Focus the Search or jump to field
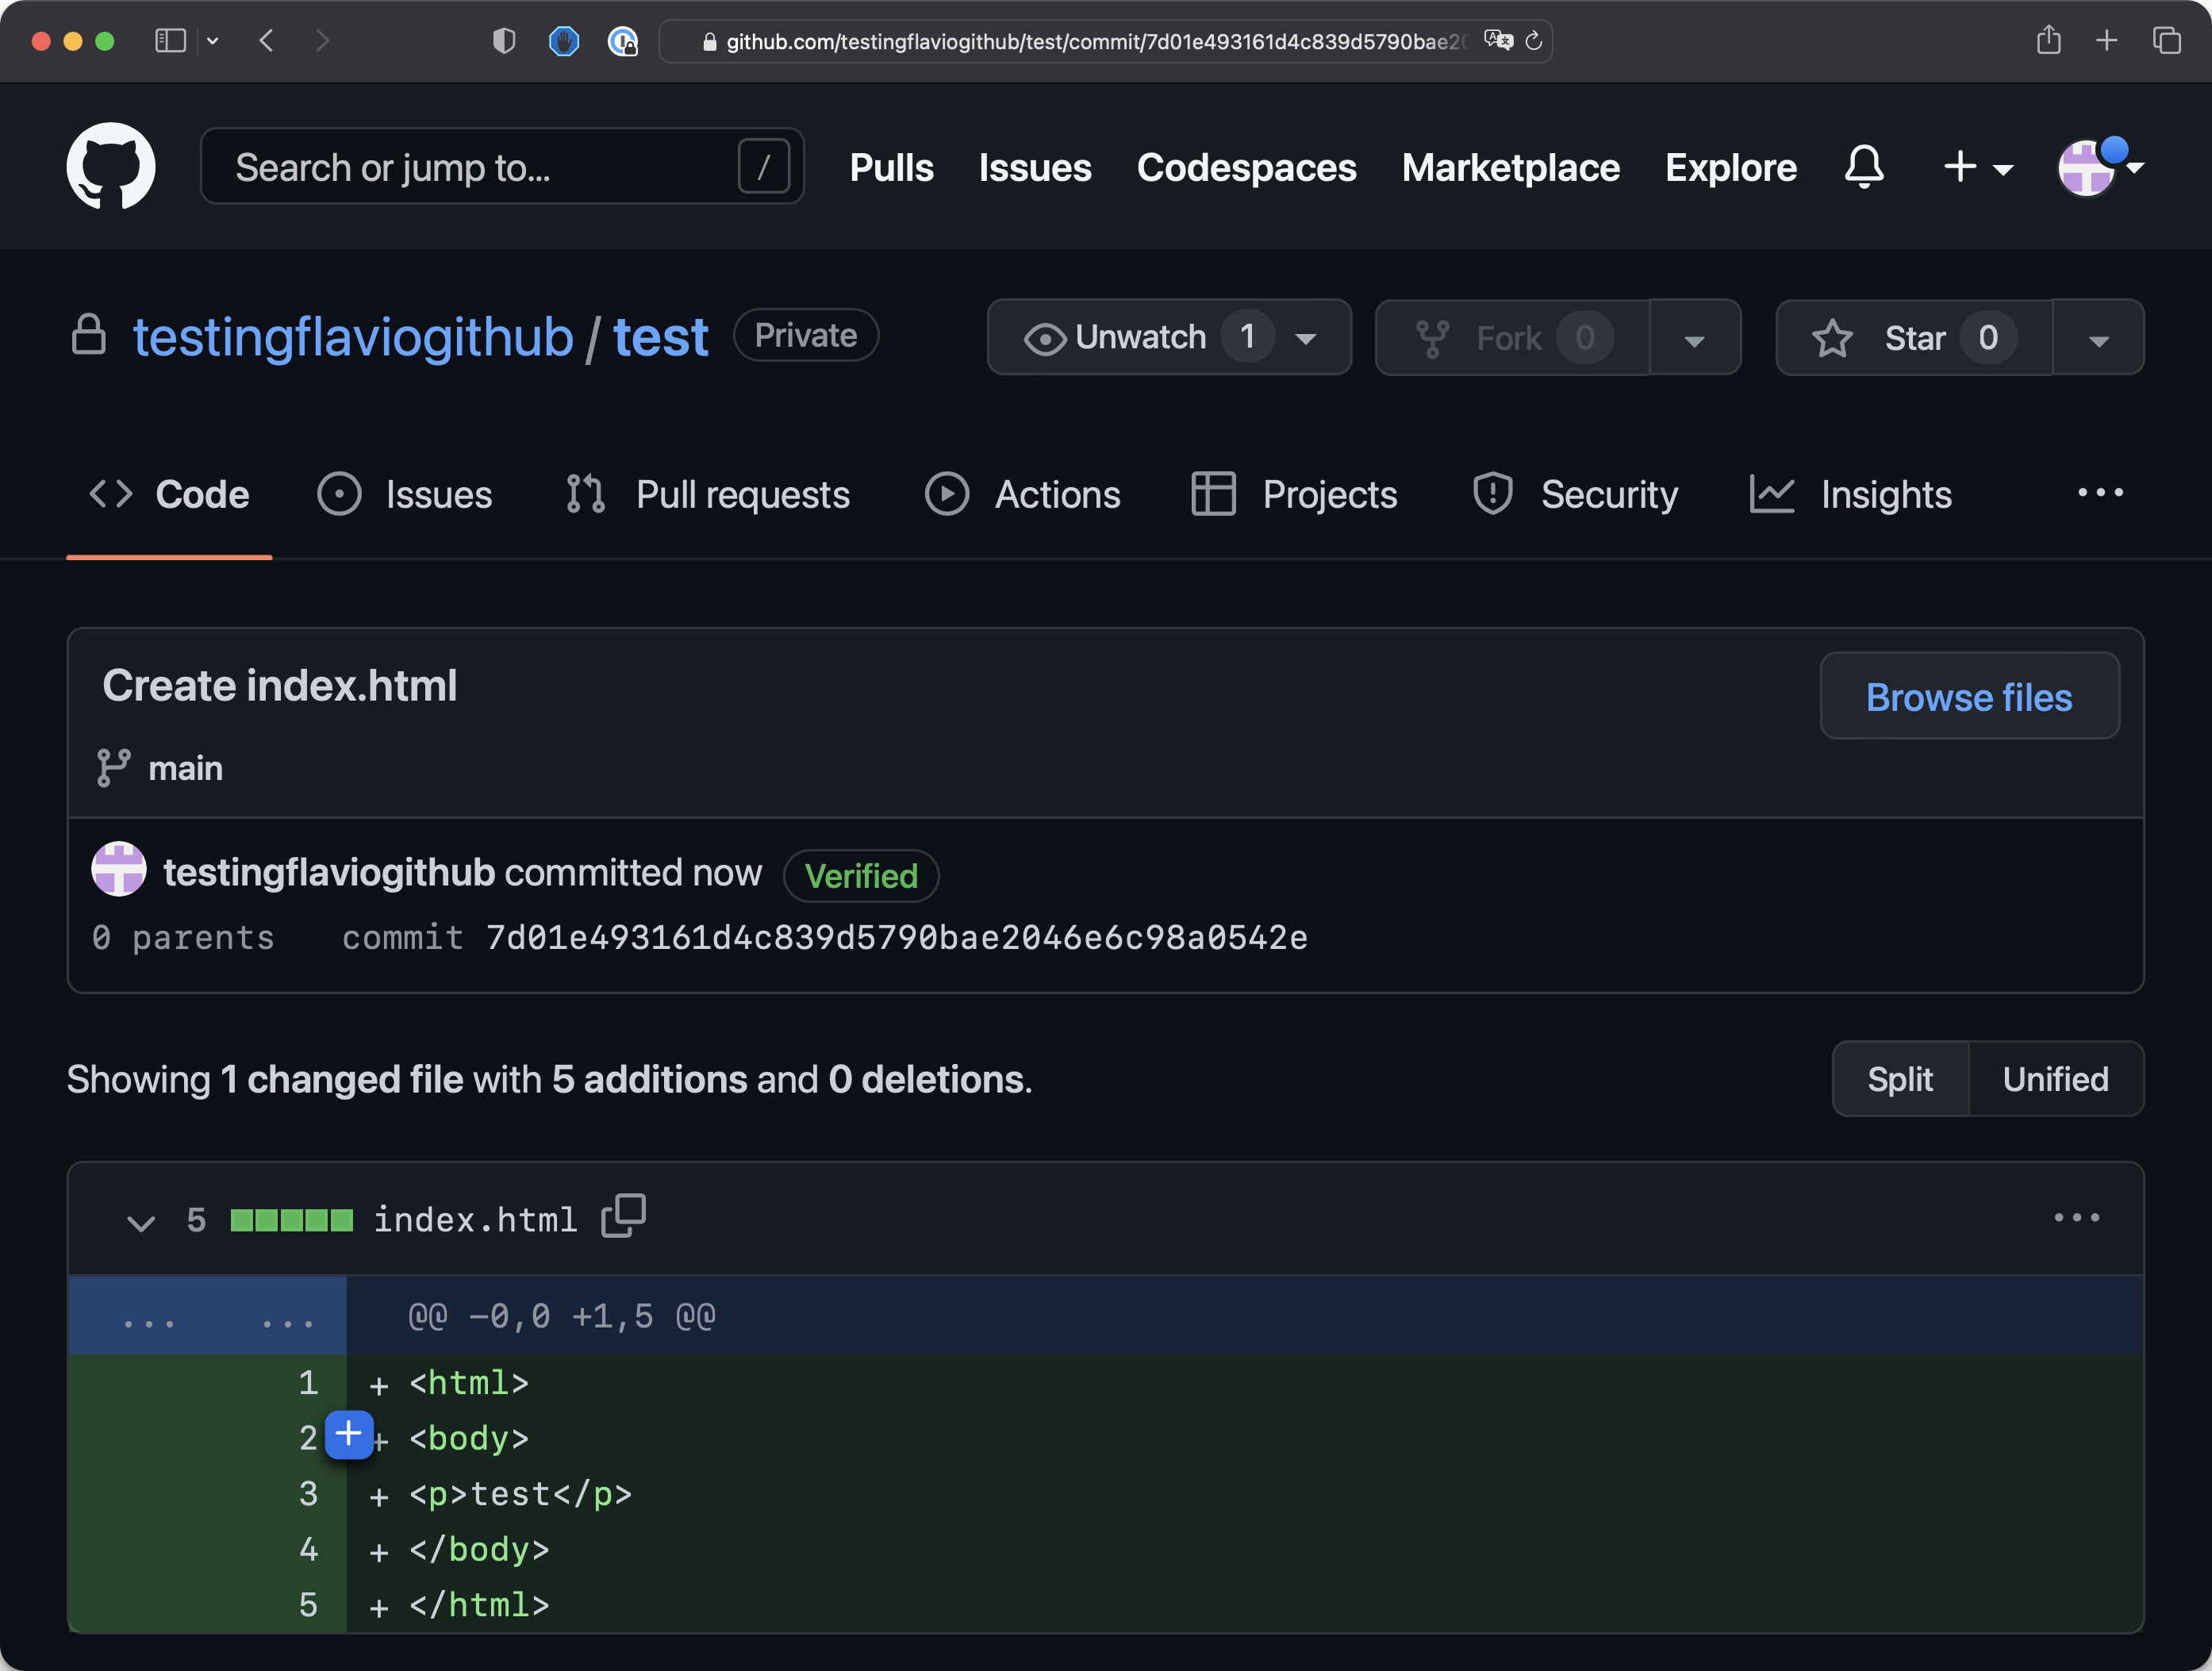This screenshot has width=2212, height=1671. [480, 167]
